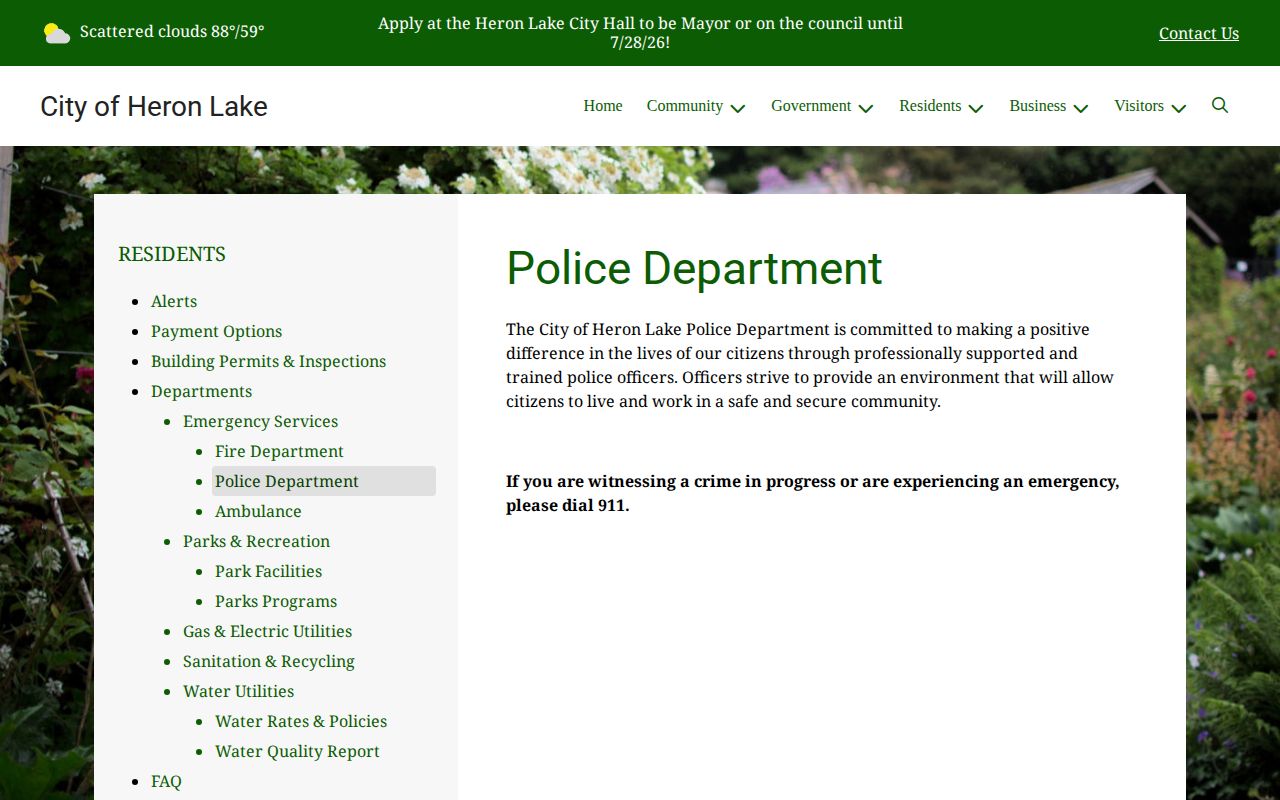Viewport: 1280px width, 800px height.
Task: Open Gas & Electric Utilities link
Action: (x=267, y=631)
